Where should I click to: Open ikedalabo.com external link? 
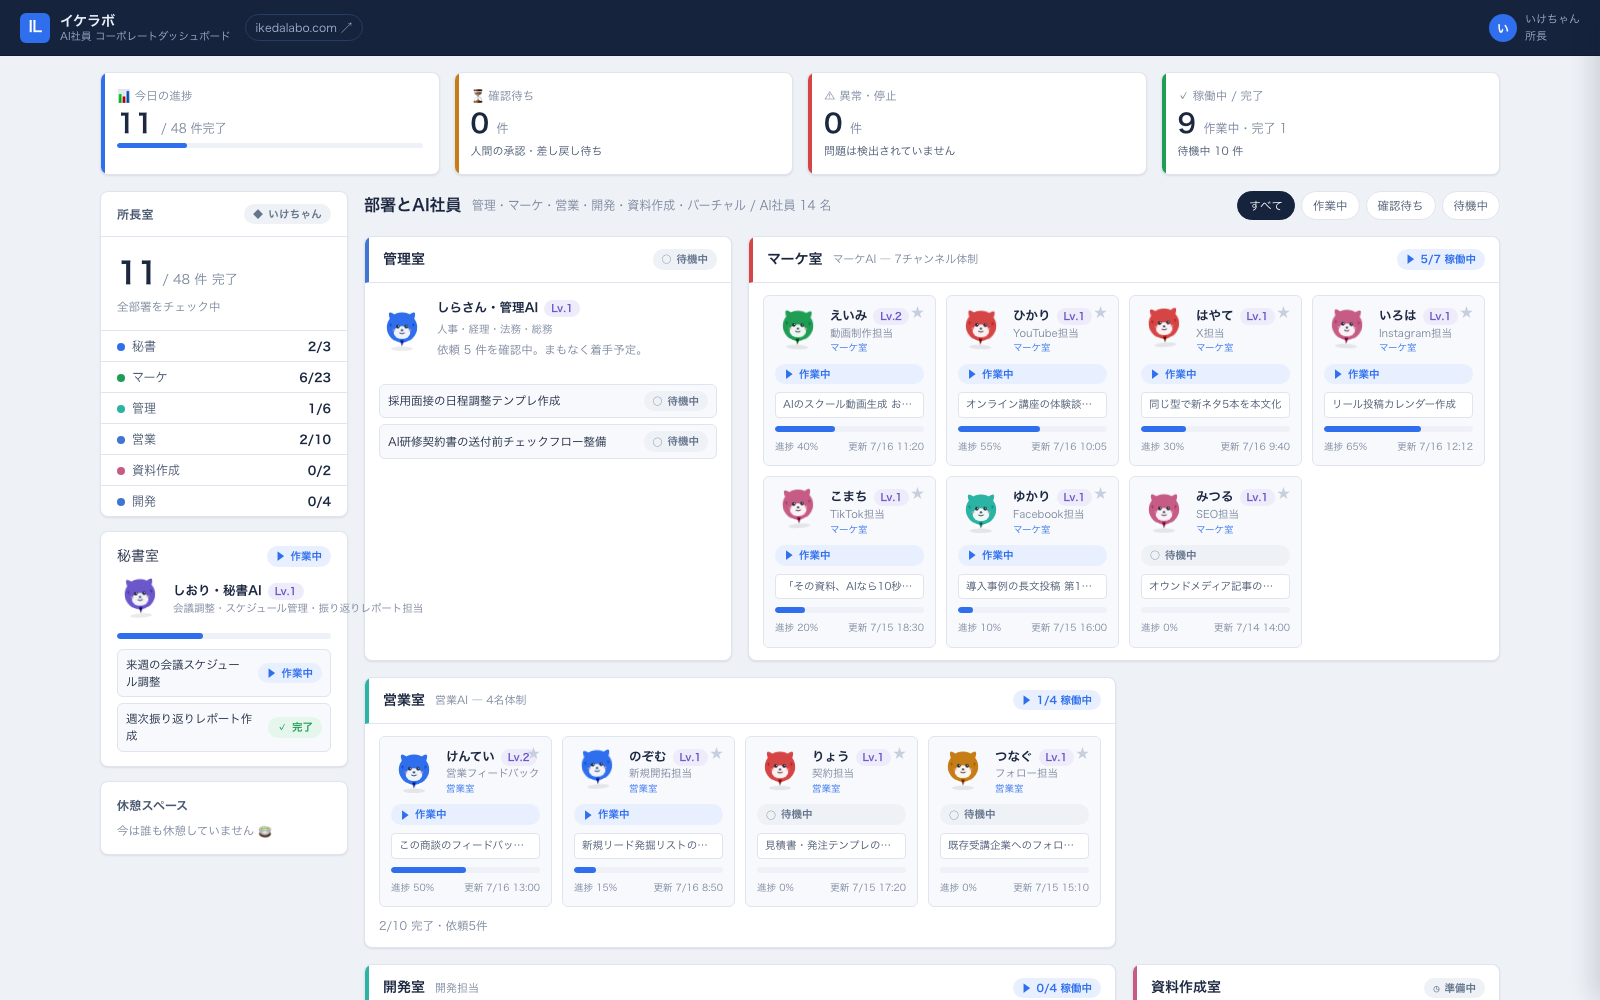tap(304, 28)
